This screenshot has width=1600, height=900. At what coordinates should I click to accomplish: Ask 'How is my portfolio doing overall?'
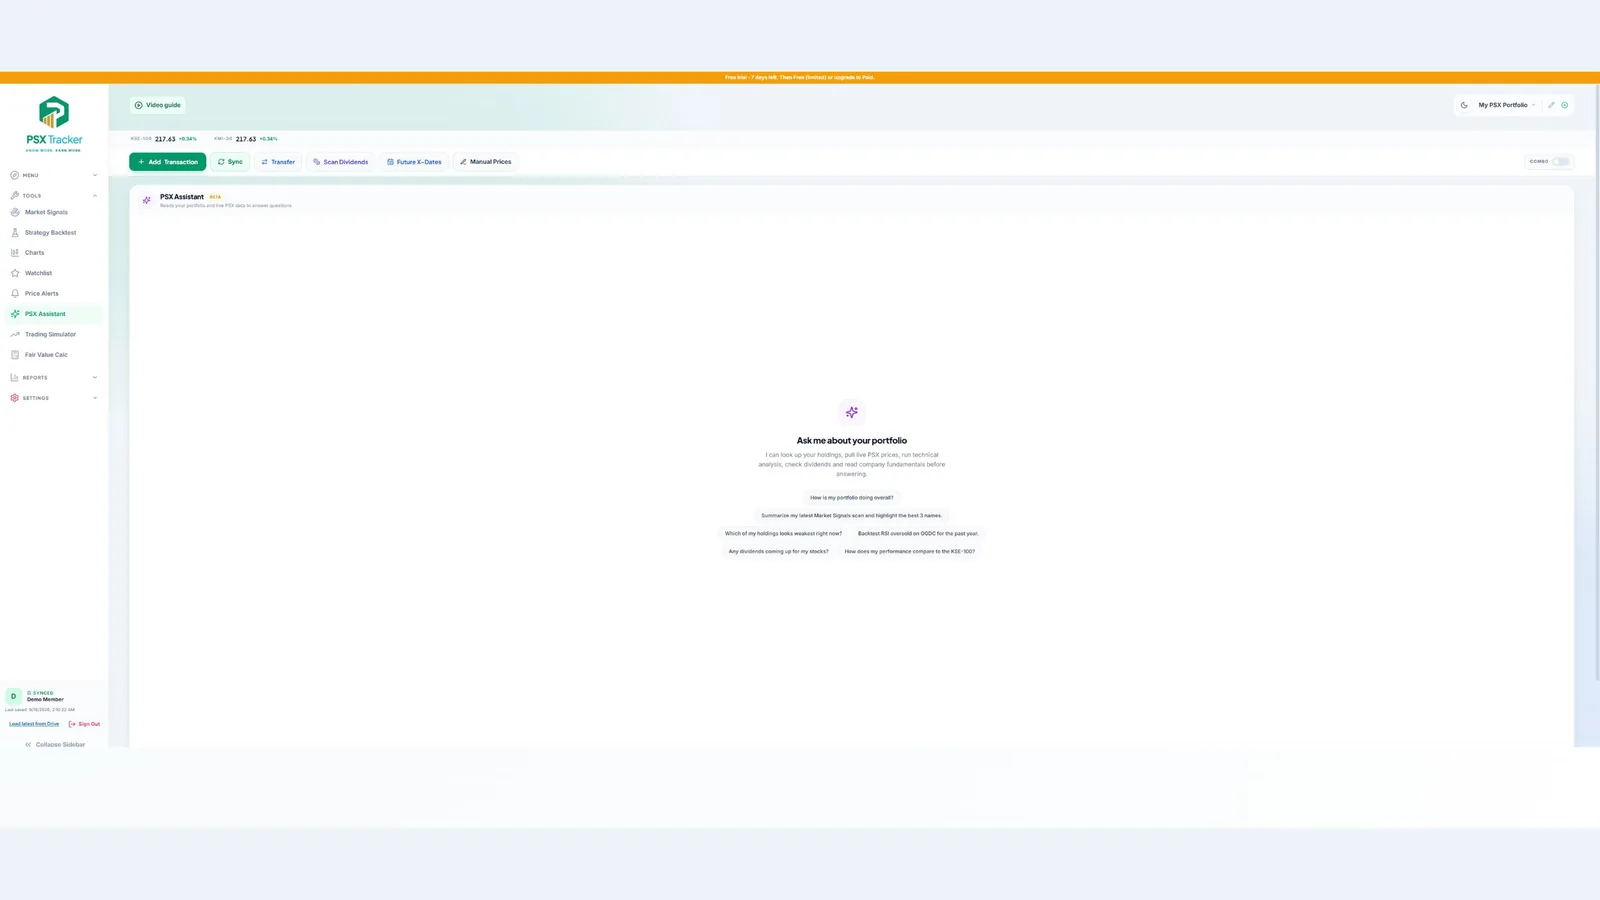click(x=852, y=498)
